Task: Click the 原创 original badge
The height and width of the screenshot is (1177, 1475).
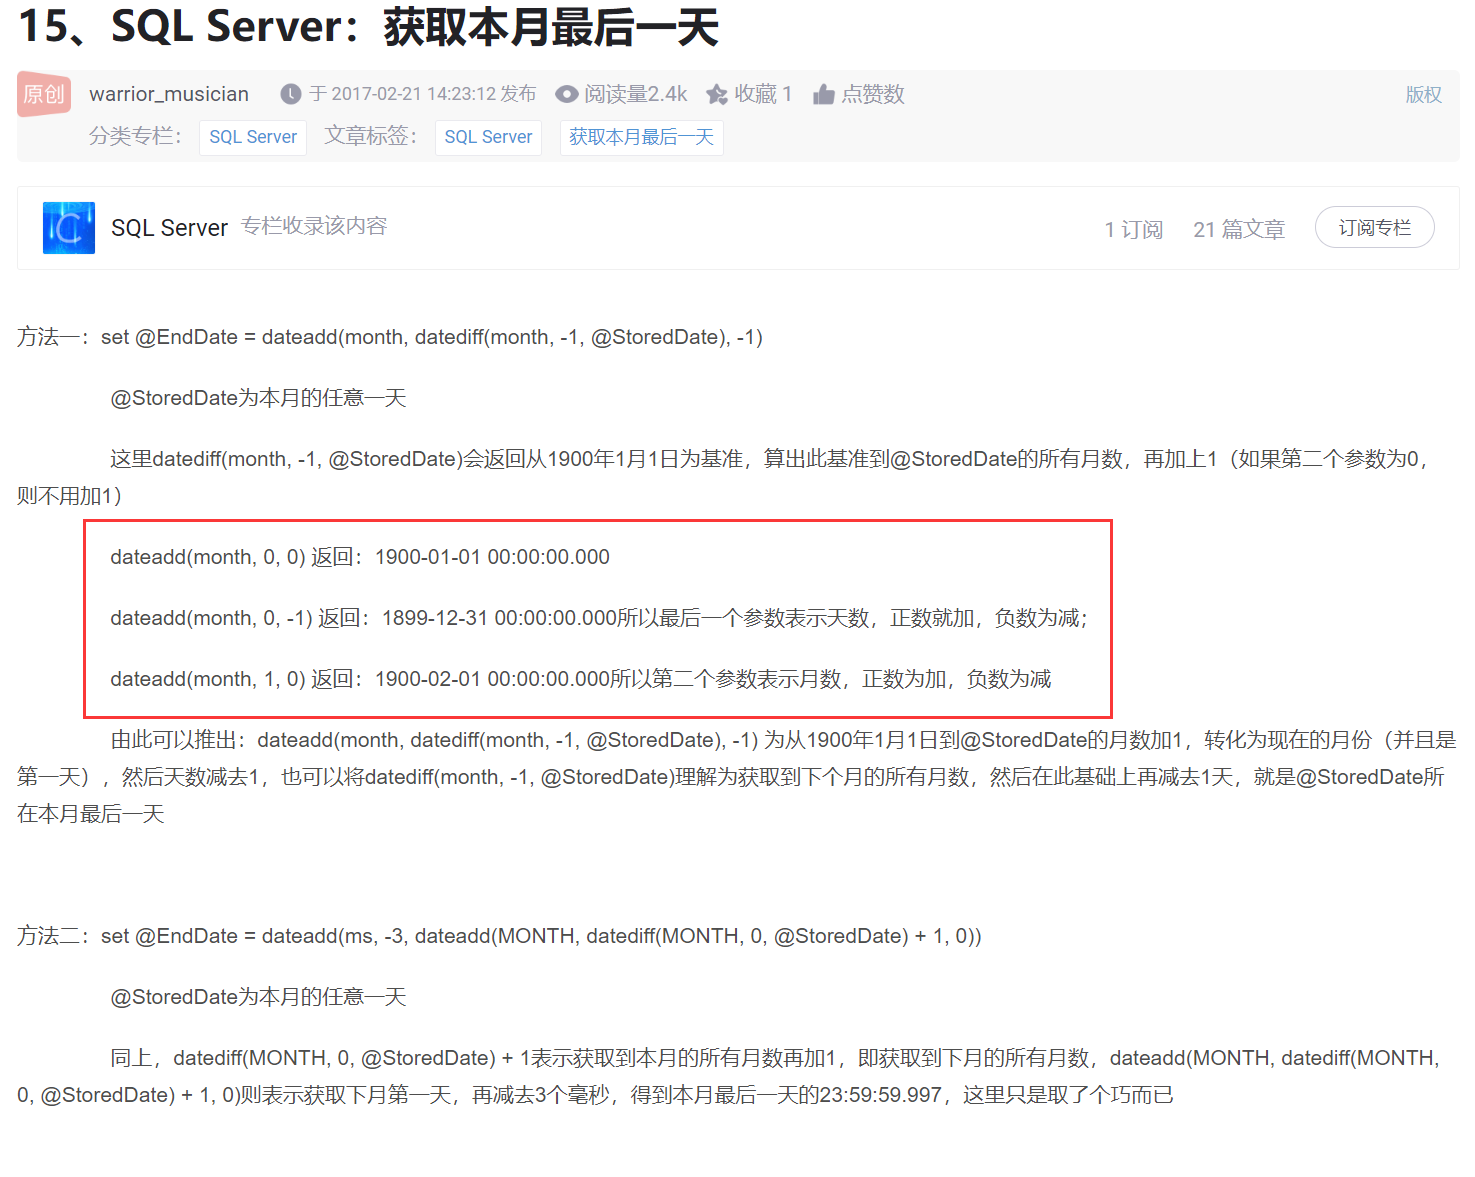Action: [44, 94]
